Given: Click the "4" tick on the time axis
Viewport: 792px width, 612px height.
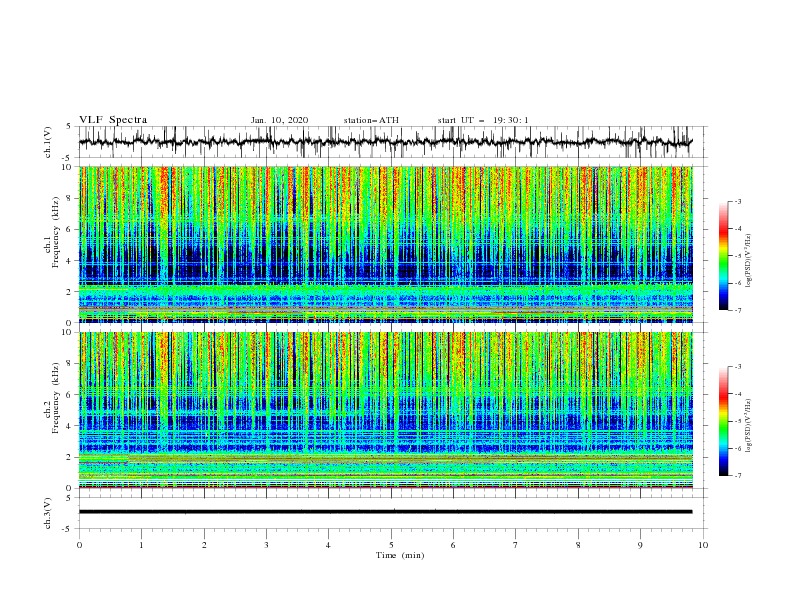Looking at the screenshot, I should (x=328, y=545).
